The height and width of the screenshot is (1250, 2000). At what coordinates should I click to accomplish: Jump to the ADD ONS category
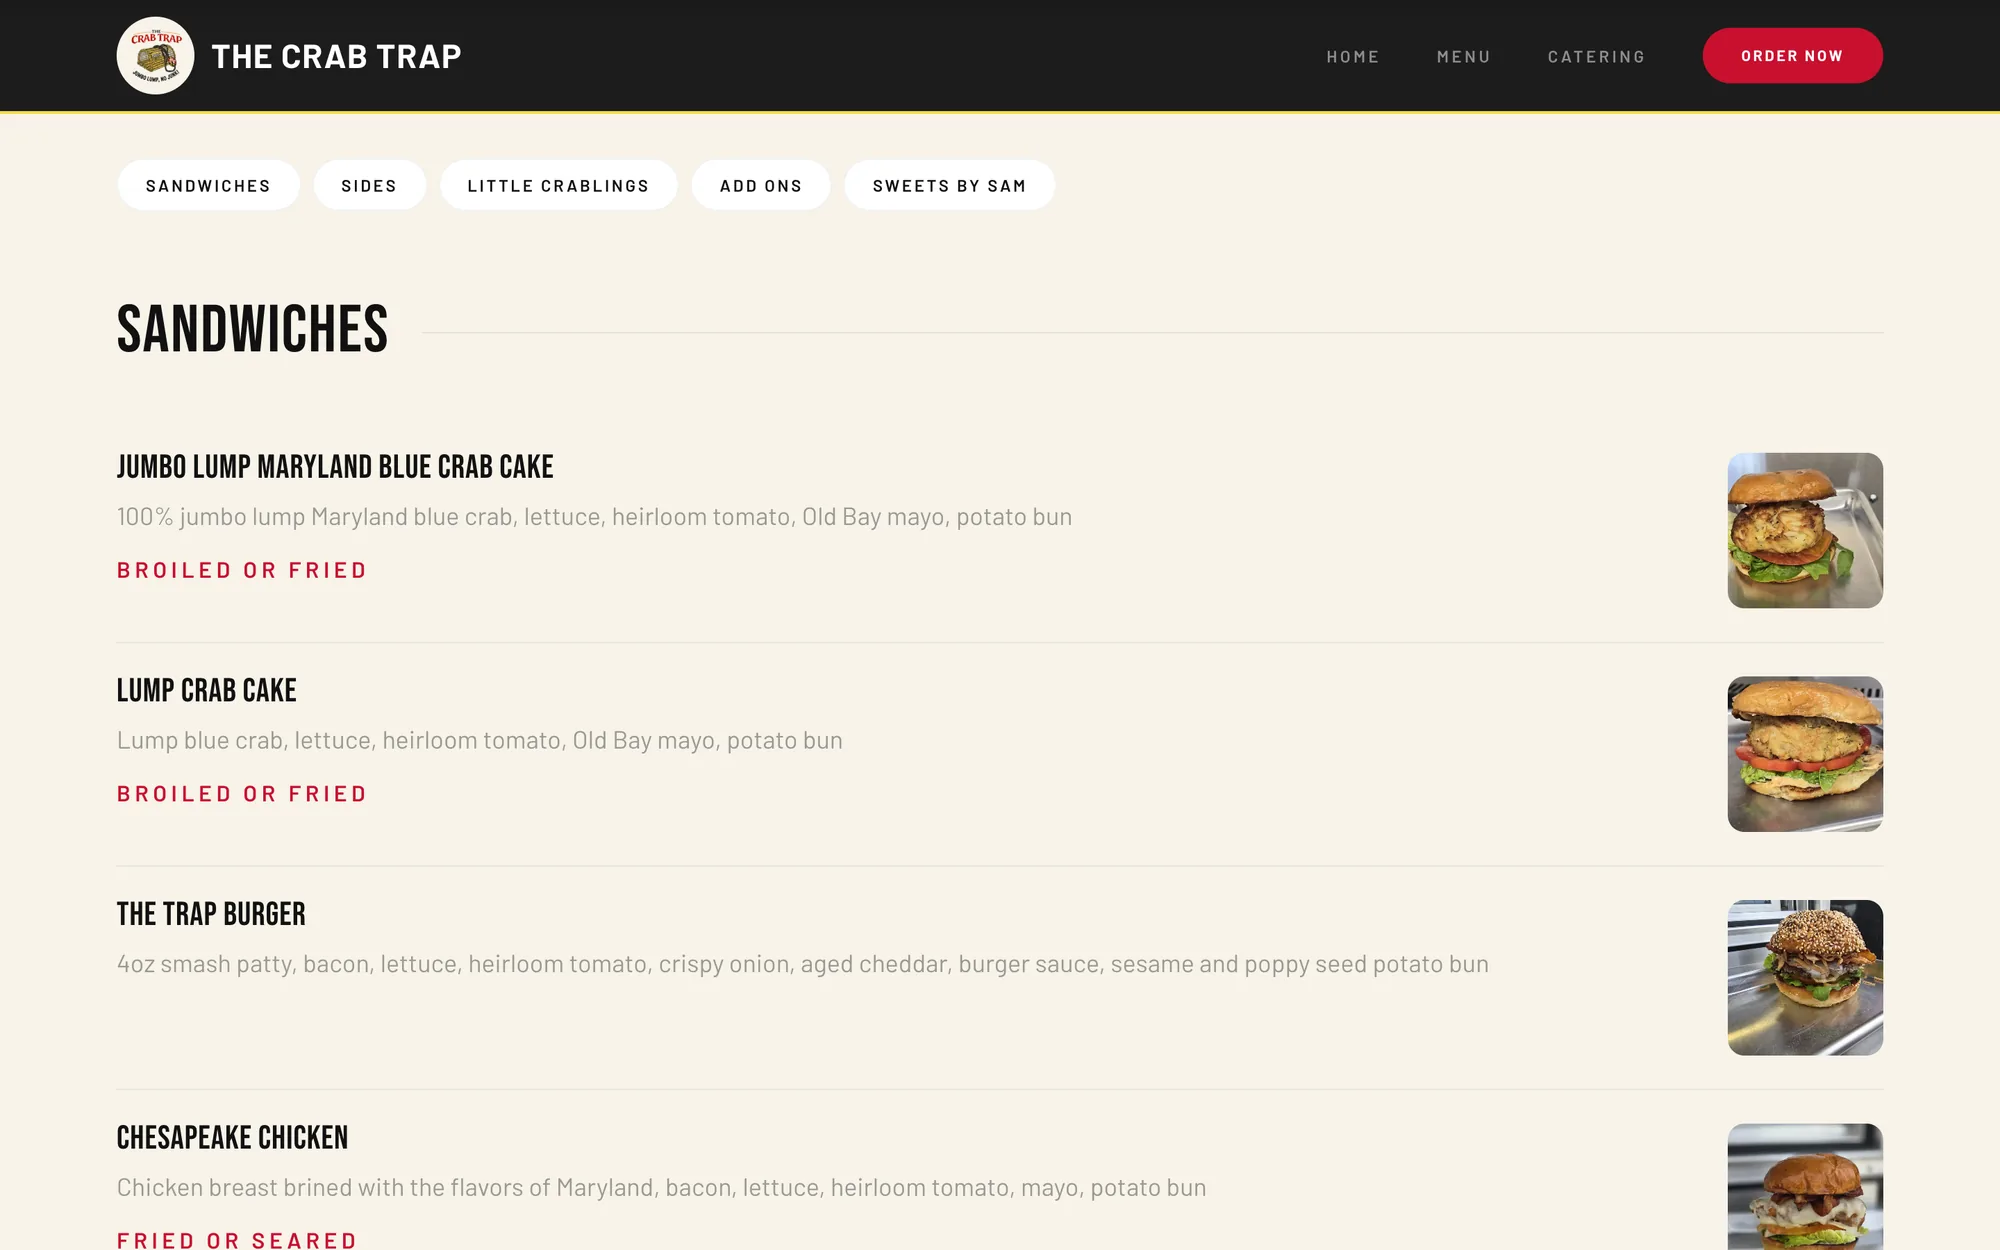[x=761, y=185]
